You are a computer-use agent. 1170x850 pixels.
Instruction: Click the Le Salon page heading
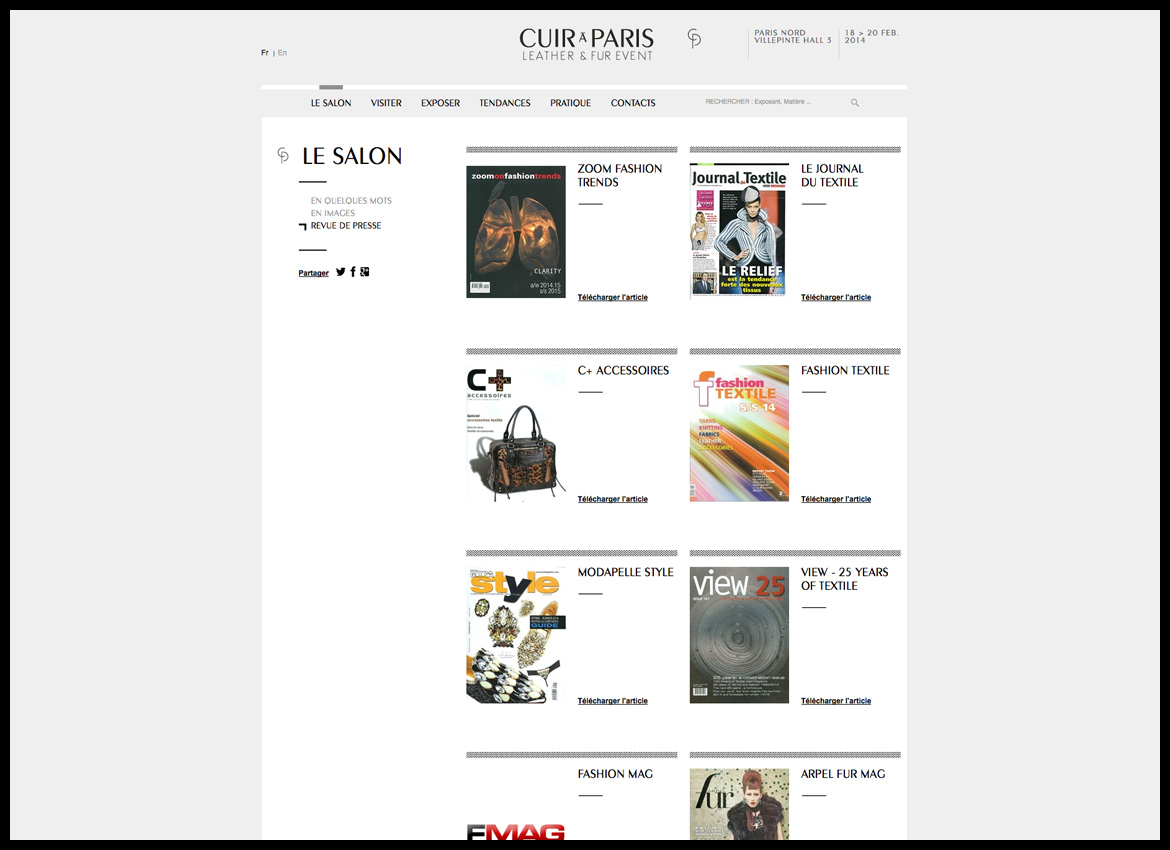351,156
